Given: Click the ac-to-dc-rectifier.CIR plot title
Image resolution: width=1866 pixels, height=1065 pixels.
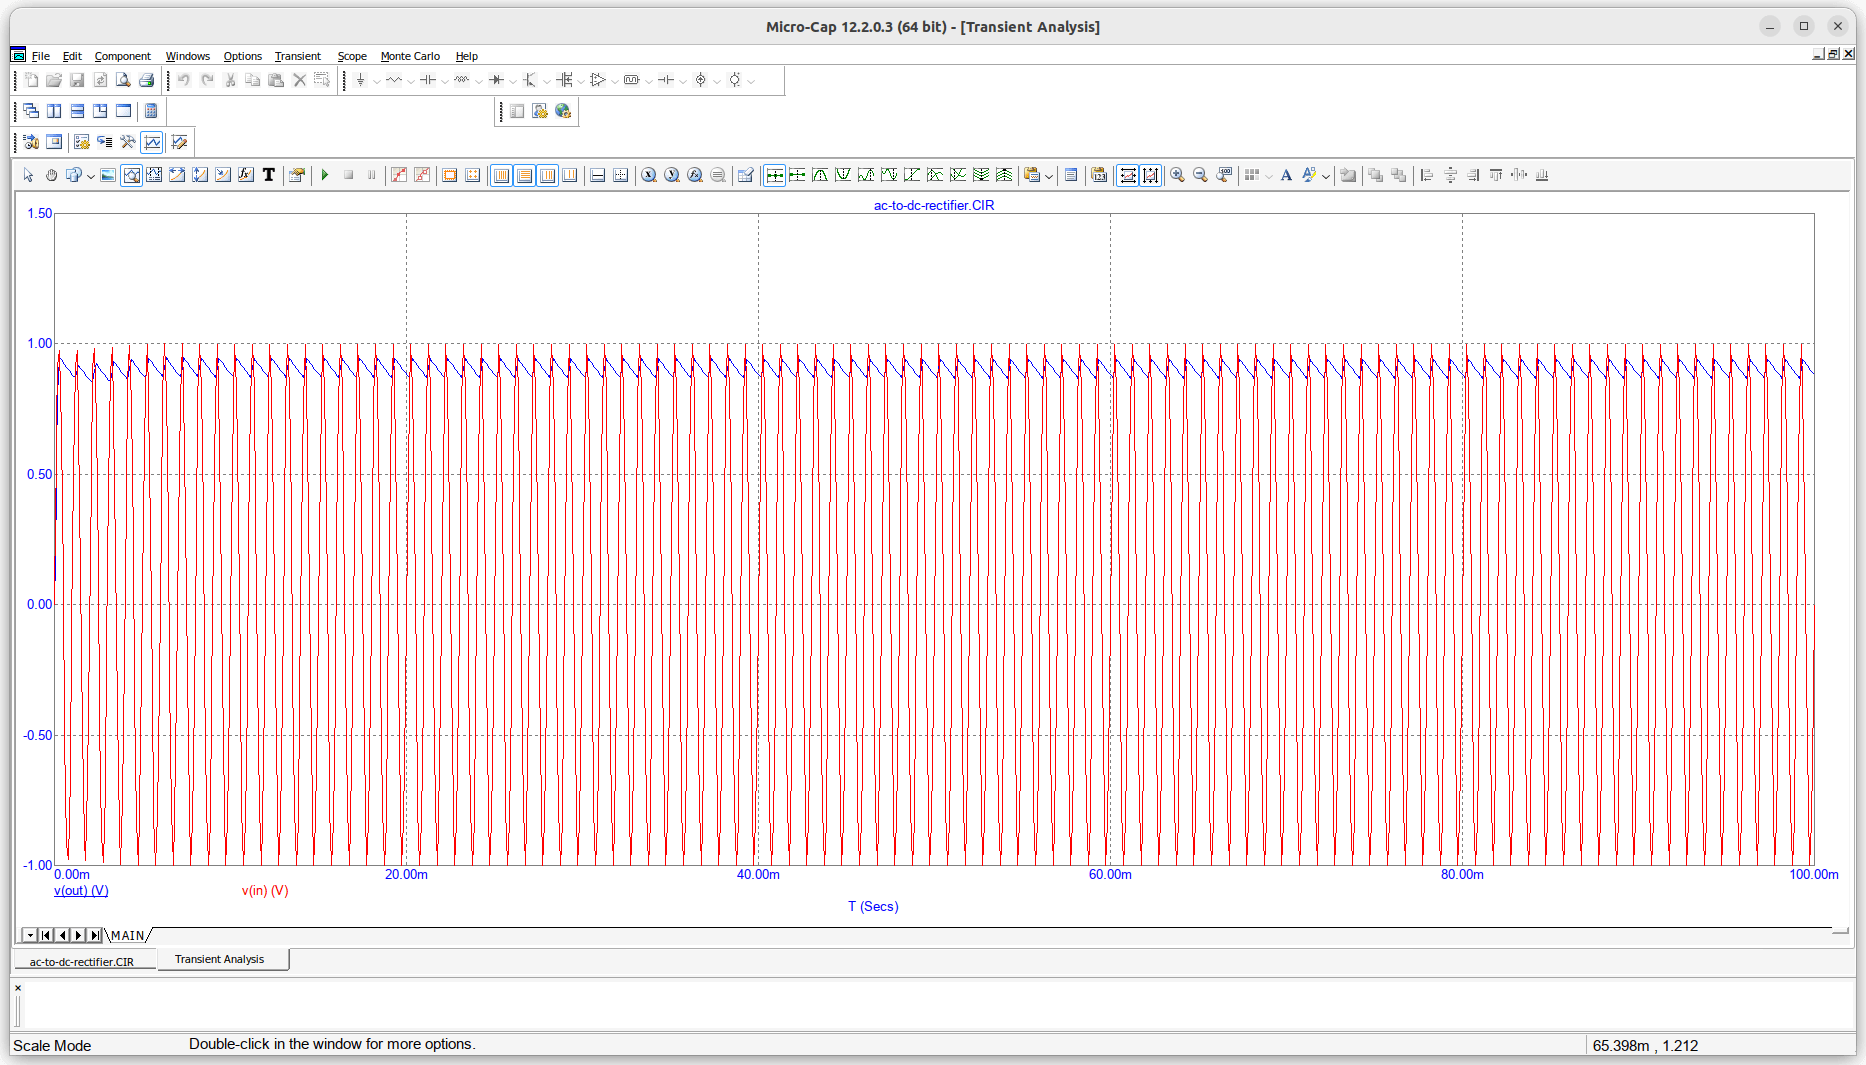Looking at the screenshot, I should [x=934, y=205].
